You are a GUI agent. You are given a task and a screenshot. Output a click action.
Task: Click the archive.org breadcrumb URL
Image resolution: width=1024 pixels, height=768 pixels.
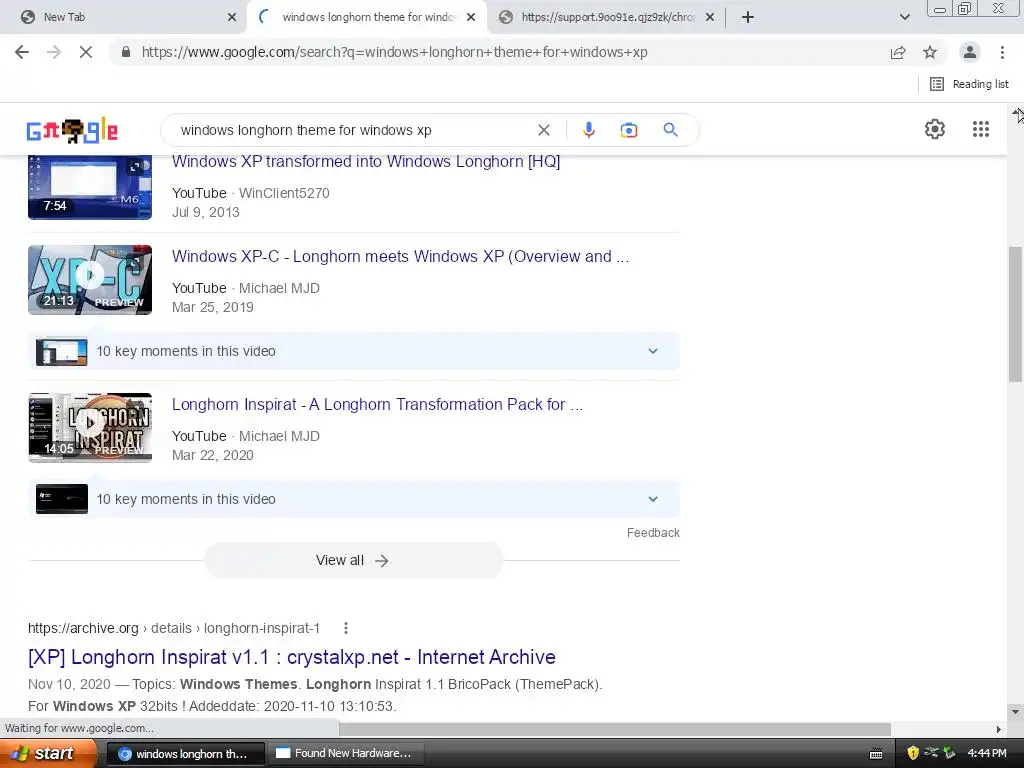(x=174, y=628)
